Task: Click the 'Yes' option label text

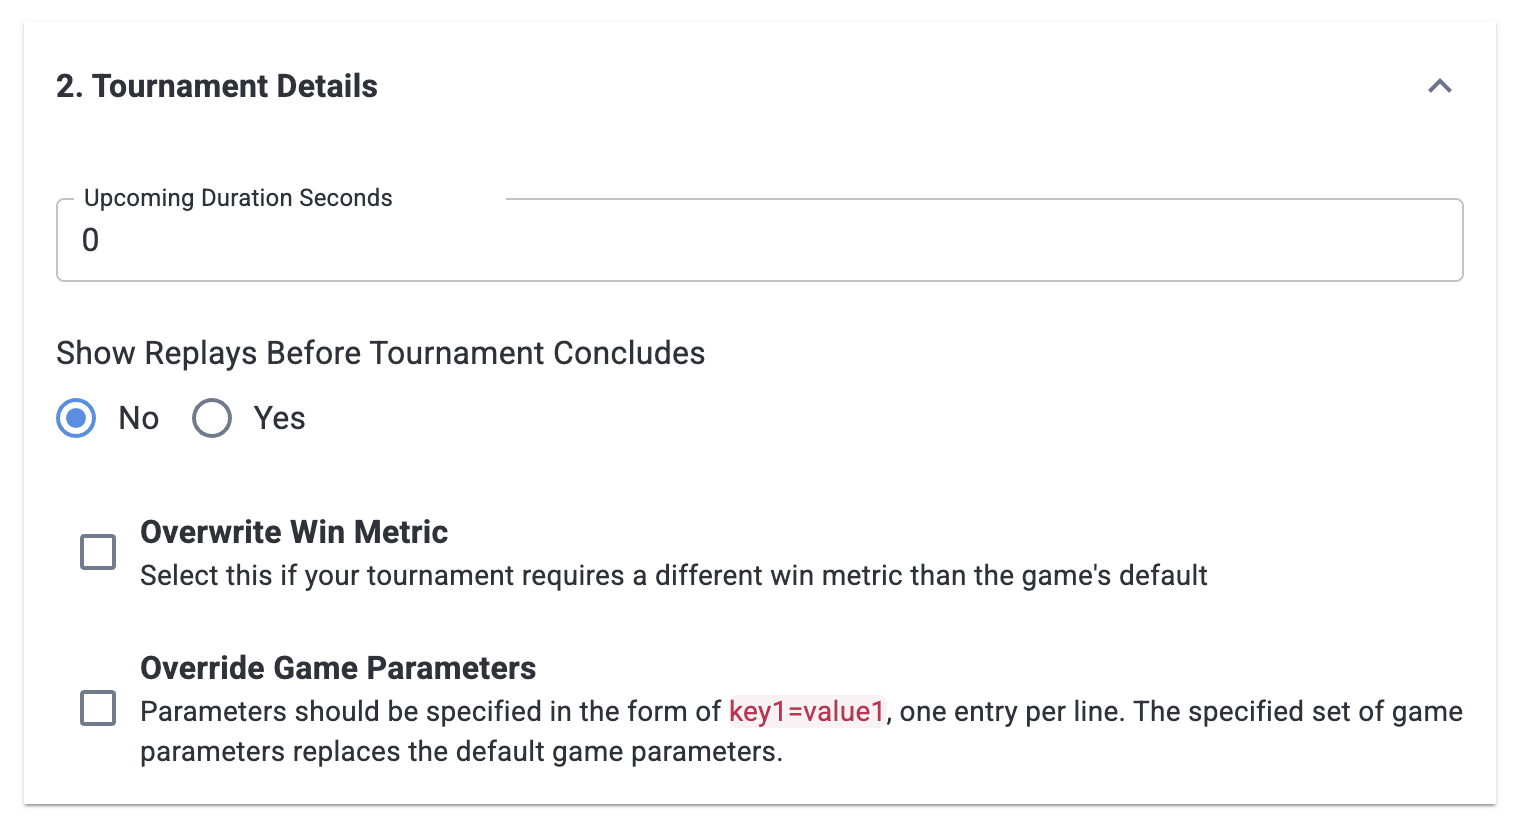Action: click(x=279, y=418)
